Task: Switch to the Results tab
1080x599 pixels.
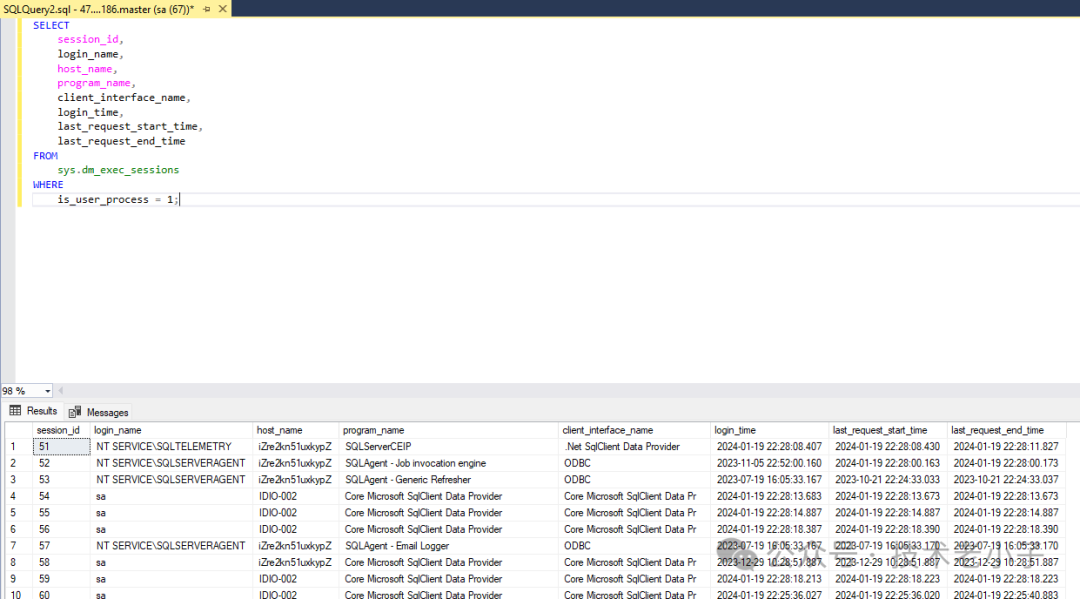Action: [x=34, y=411]
